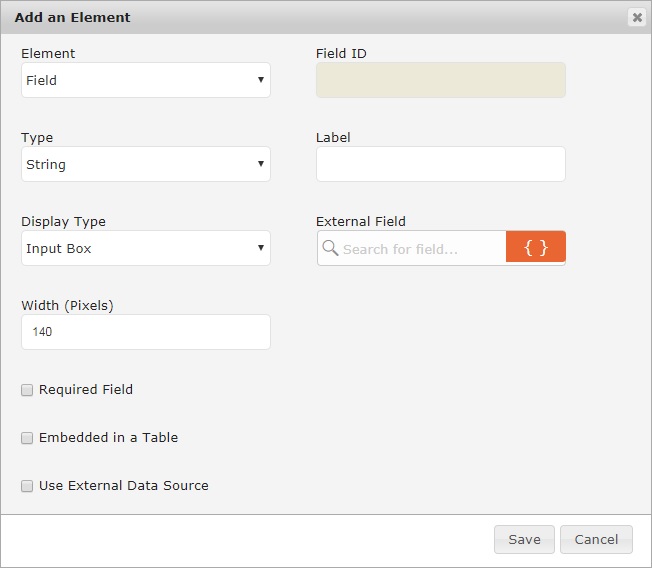Select the Width (Pixels) input field
Image resolution: width=652 pixels, height=568 pixels.
click(146, 332)
